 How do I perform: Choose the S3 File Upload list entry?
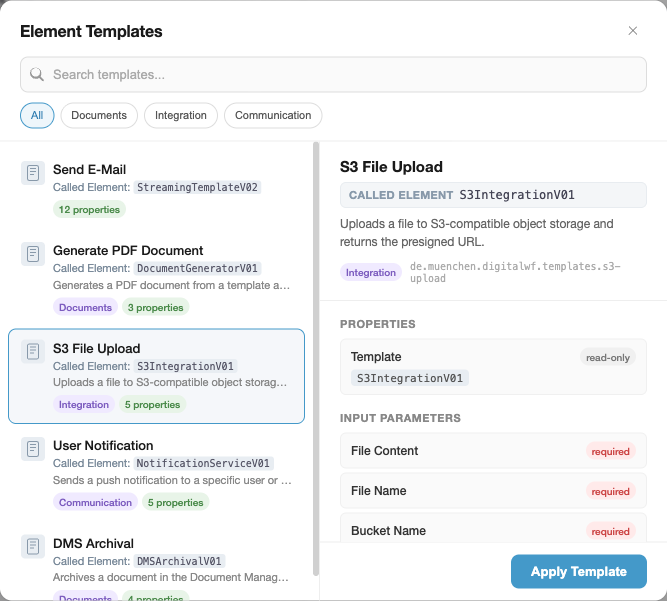[157, 376]
